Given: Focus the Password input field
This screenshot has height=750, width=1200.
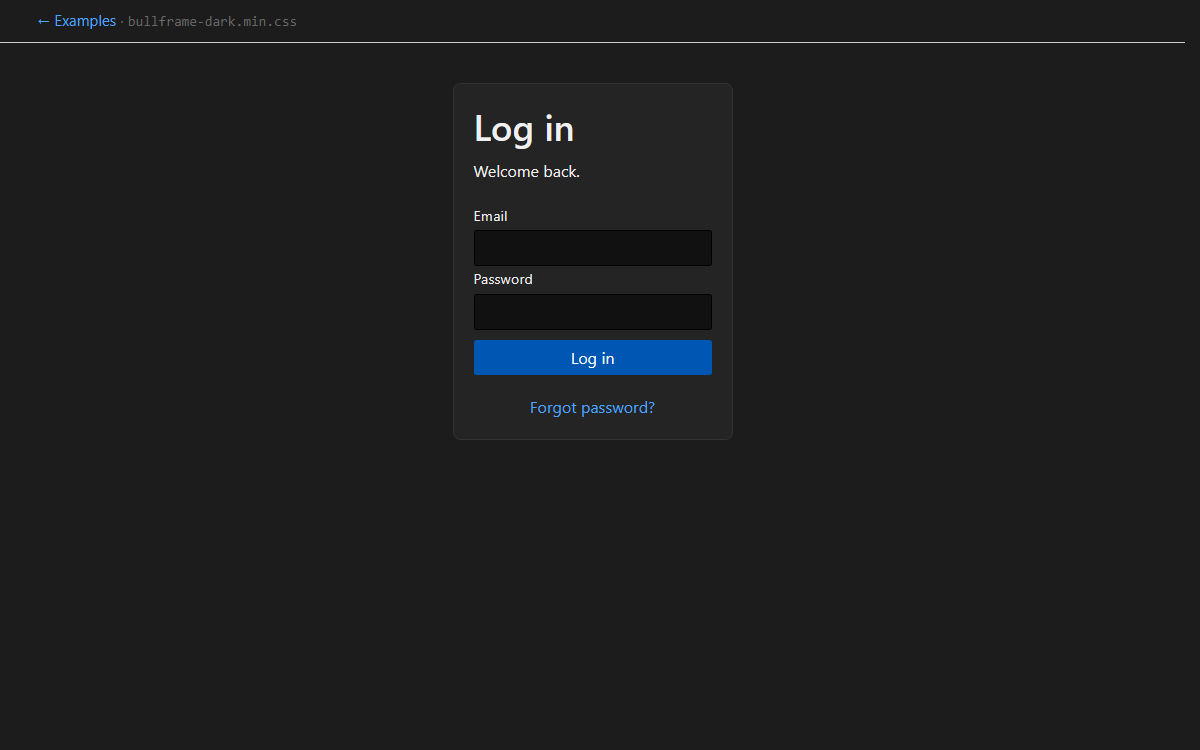Looking at the screenshot, I should [x=593, y=312].
